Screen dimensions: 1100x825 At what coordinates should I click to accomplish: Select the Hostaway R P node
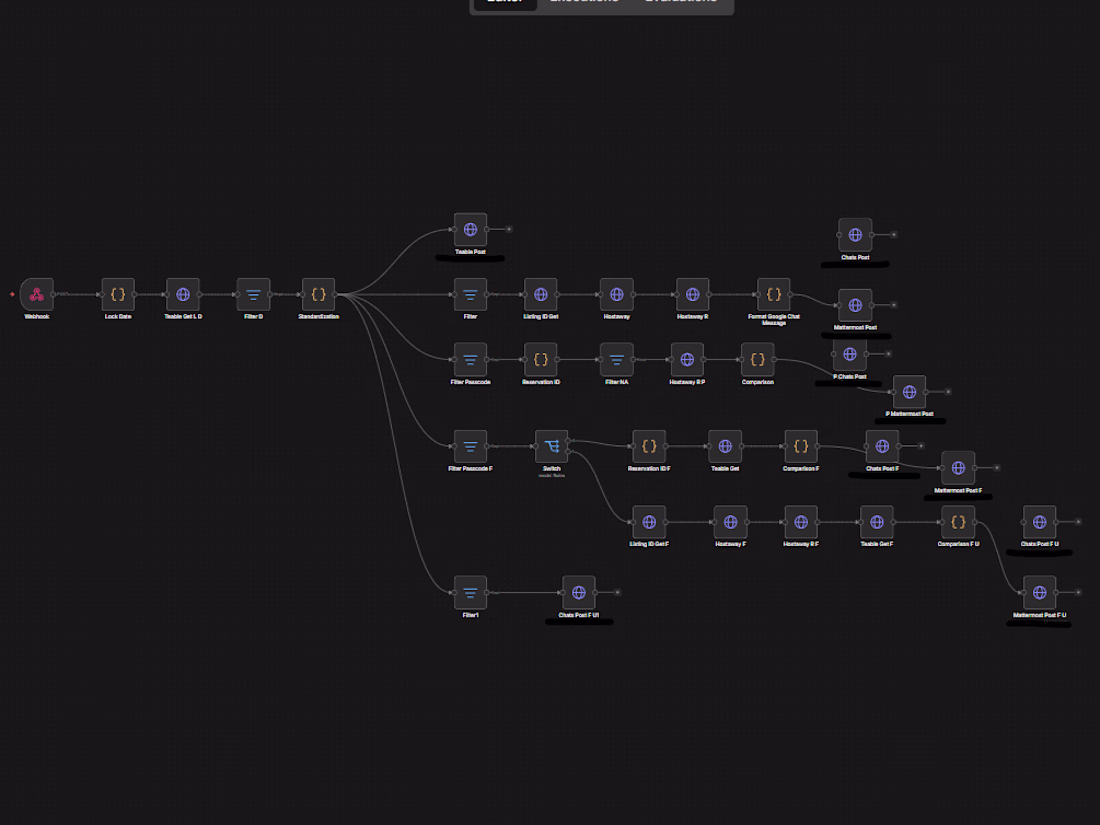click(688, 360)
